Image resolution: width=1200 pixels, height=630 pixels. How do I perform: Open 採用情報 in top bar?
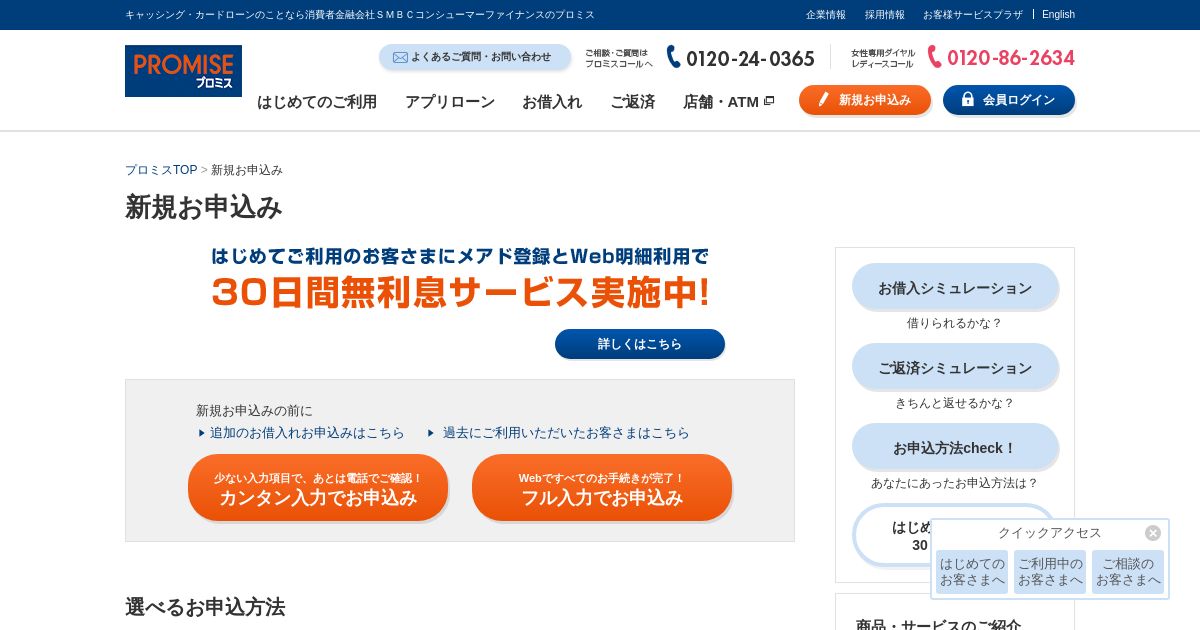click(885, 15)
